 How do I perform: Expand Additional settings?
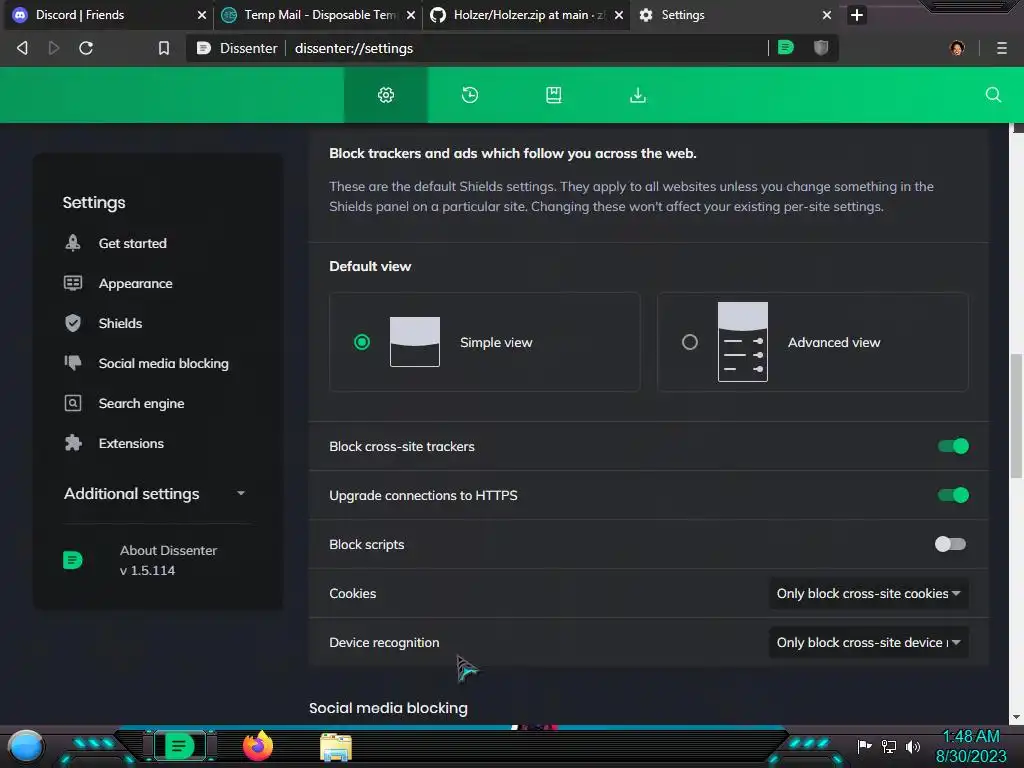155,494
